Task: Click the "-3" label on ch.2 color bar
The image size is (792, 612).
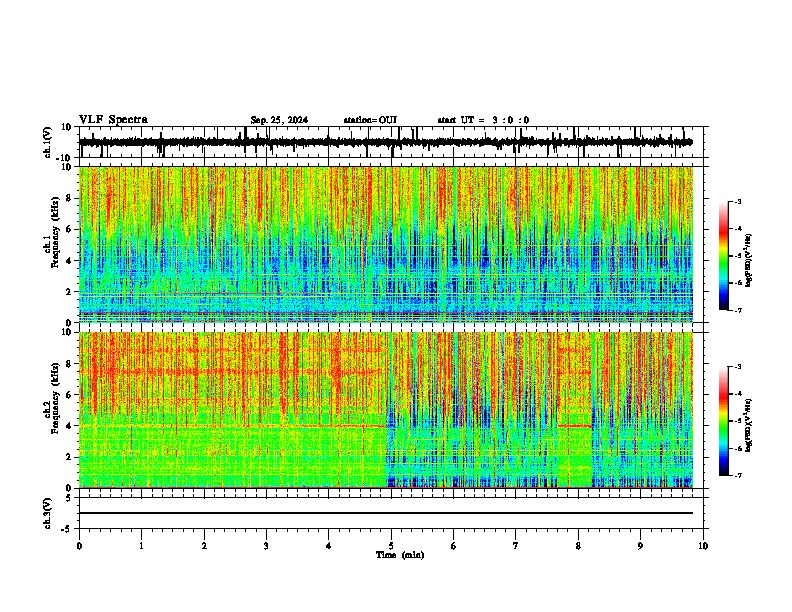Action: click(x=738, y=367)
